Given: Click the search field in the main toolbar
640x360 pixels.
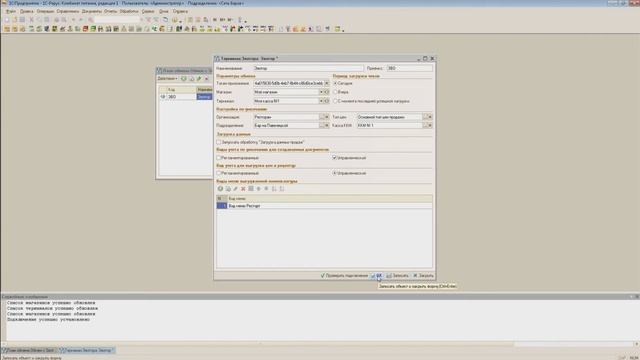Looking at the screenshot, I should [117, 20].
